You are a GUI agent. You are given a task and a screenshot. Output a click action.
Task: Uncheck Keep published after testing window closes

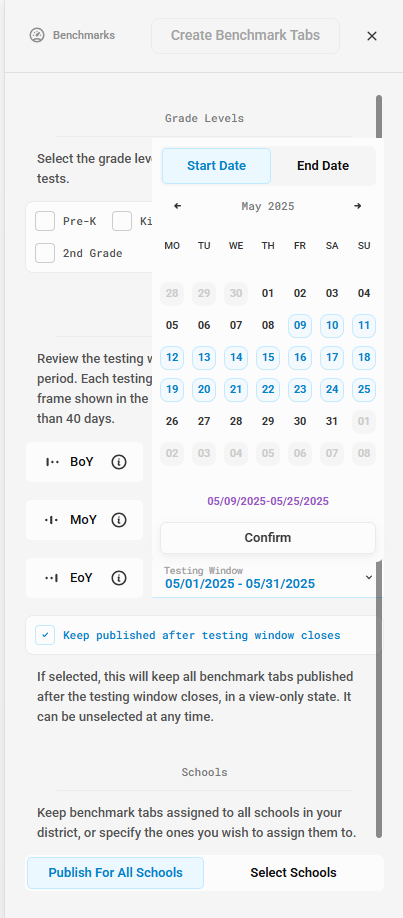[45, 635]
